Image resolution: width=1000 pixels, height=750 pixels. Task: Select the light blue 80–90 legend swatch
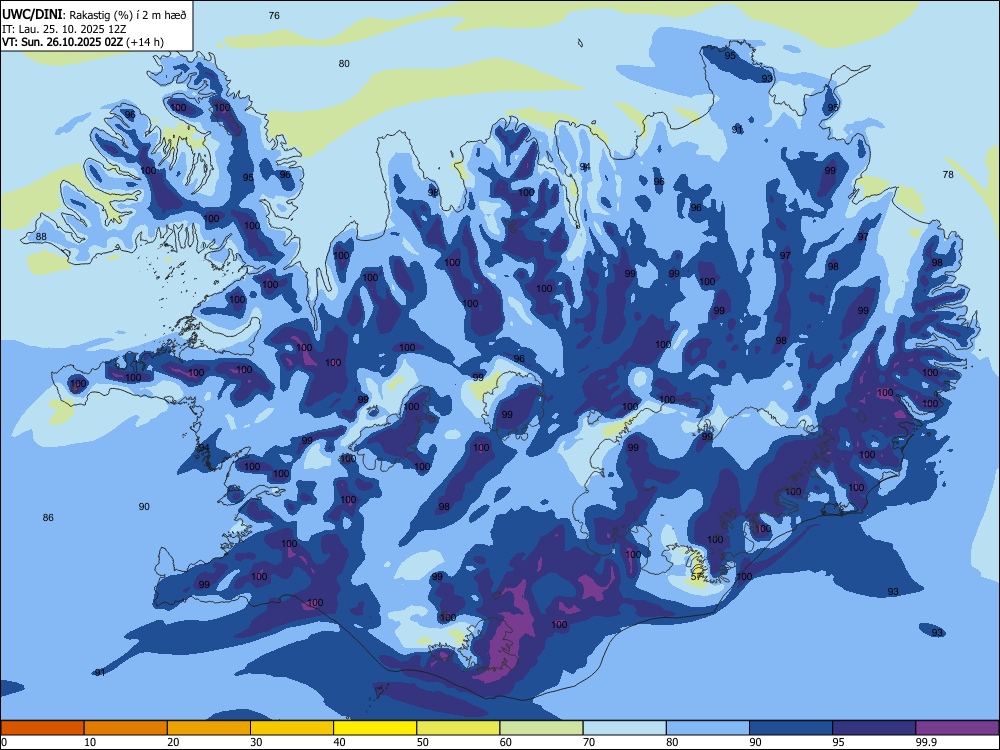click(708, 728)
